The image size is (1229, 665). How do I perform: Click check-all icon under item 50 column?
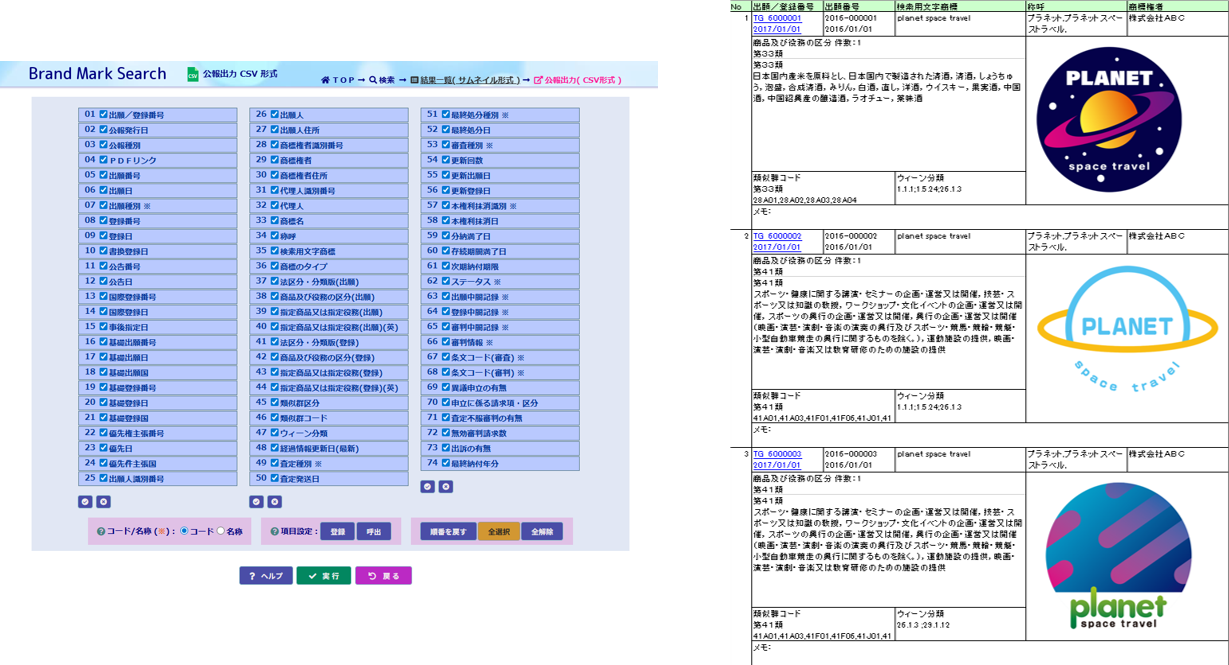tap(257, 502)
